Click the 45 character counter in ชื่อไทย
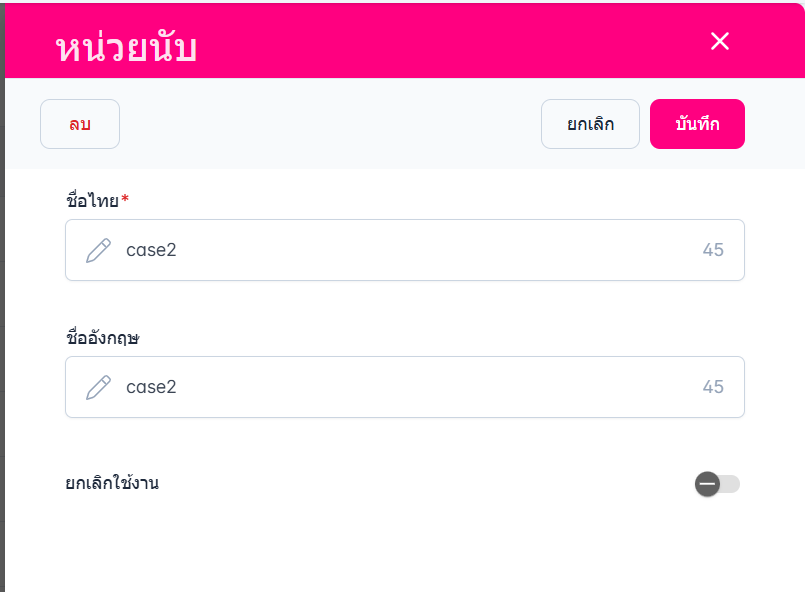The height and width of the screenshot is (592, 805). pyautogui.click(x=713, y=250)
